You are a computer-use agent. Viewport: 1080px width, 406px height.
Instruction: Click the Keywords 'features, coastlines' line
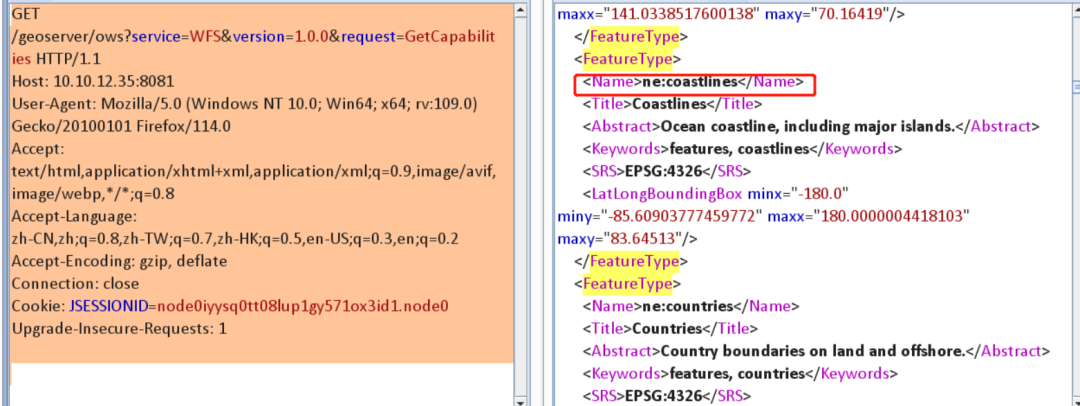[741, 149]
